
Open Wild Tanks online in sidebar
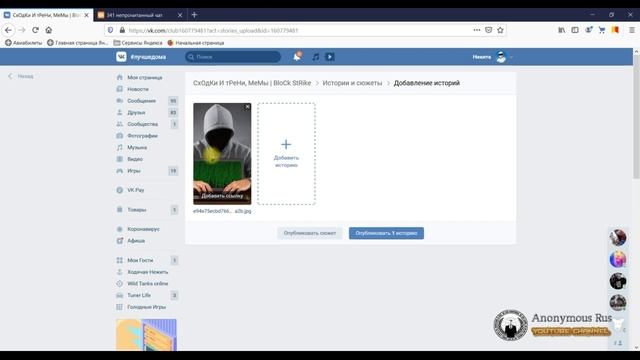click(147, 284)
